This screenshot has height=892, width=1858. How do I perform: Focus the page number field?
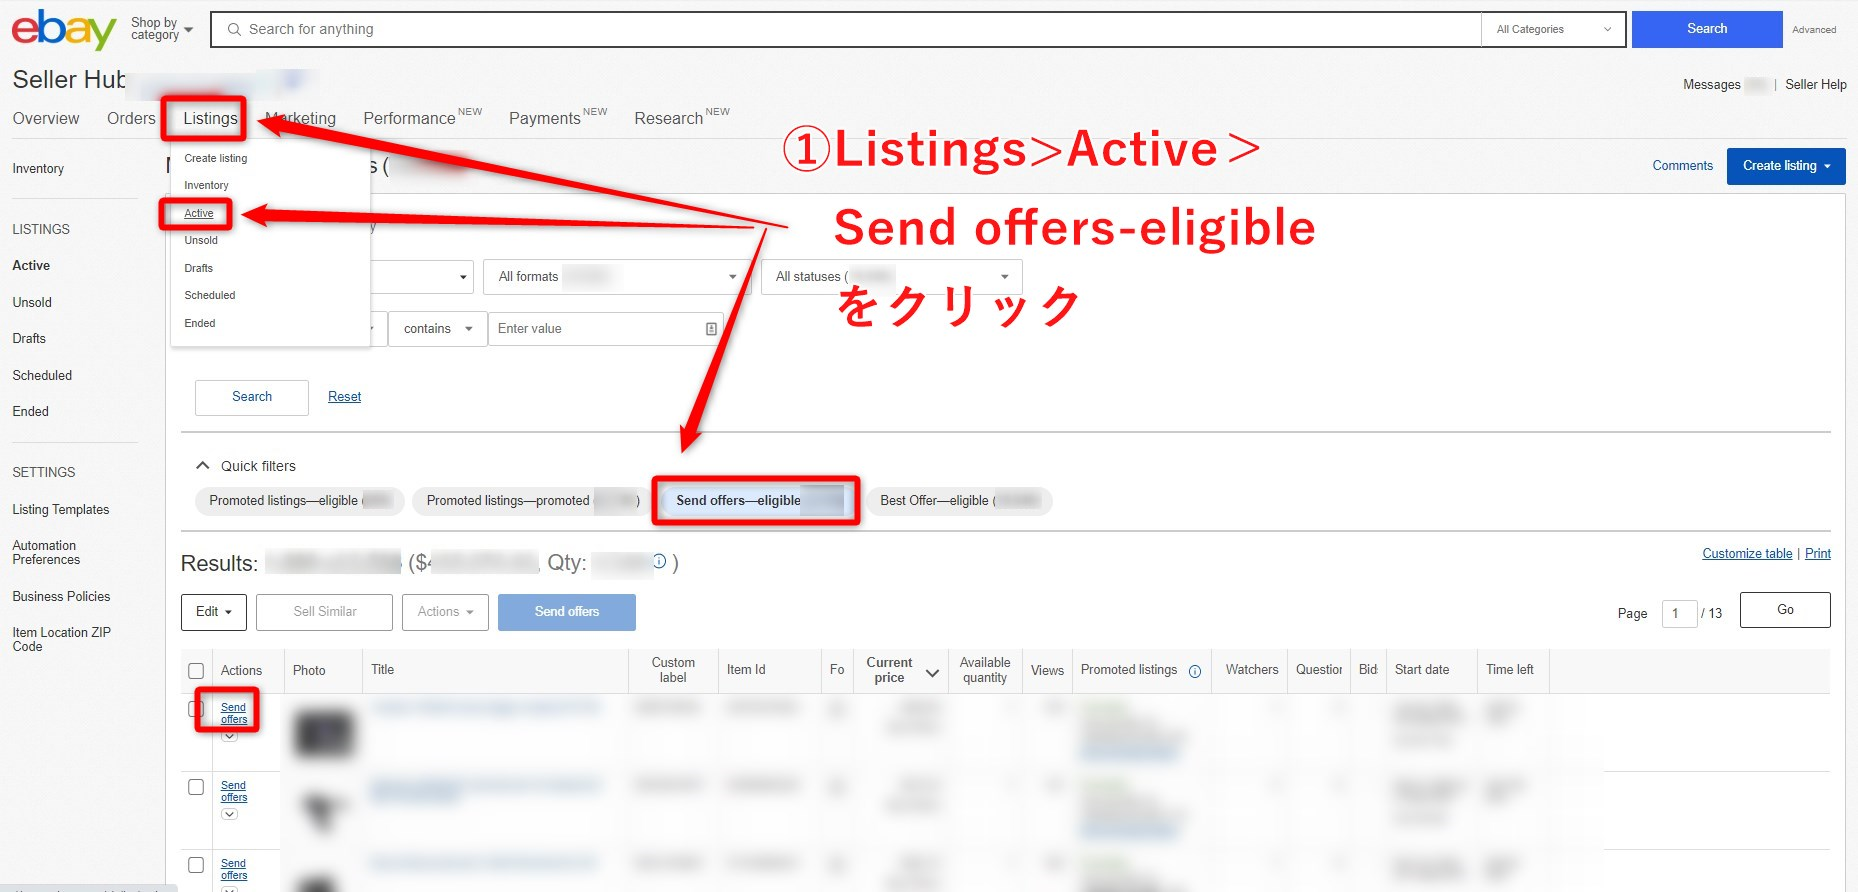(x=1679, y=613)
